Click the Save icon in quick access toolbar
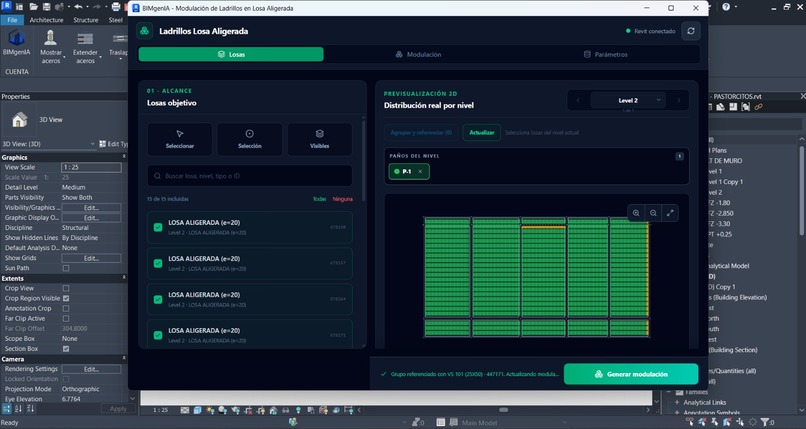The image size is (806, 429). point(46,7)
